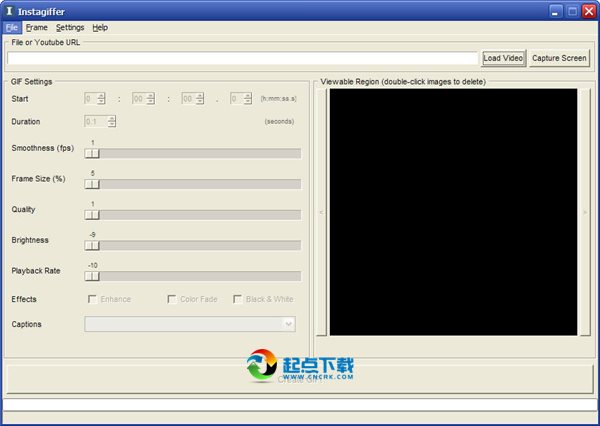Click the next frame arrow right of the preview
The height and width of the screenshot is (426, 600).
point(585,212)
